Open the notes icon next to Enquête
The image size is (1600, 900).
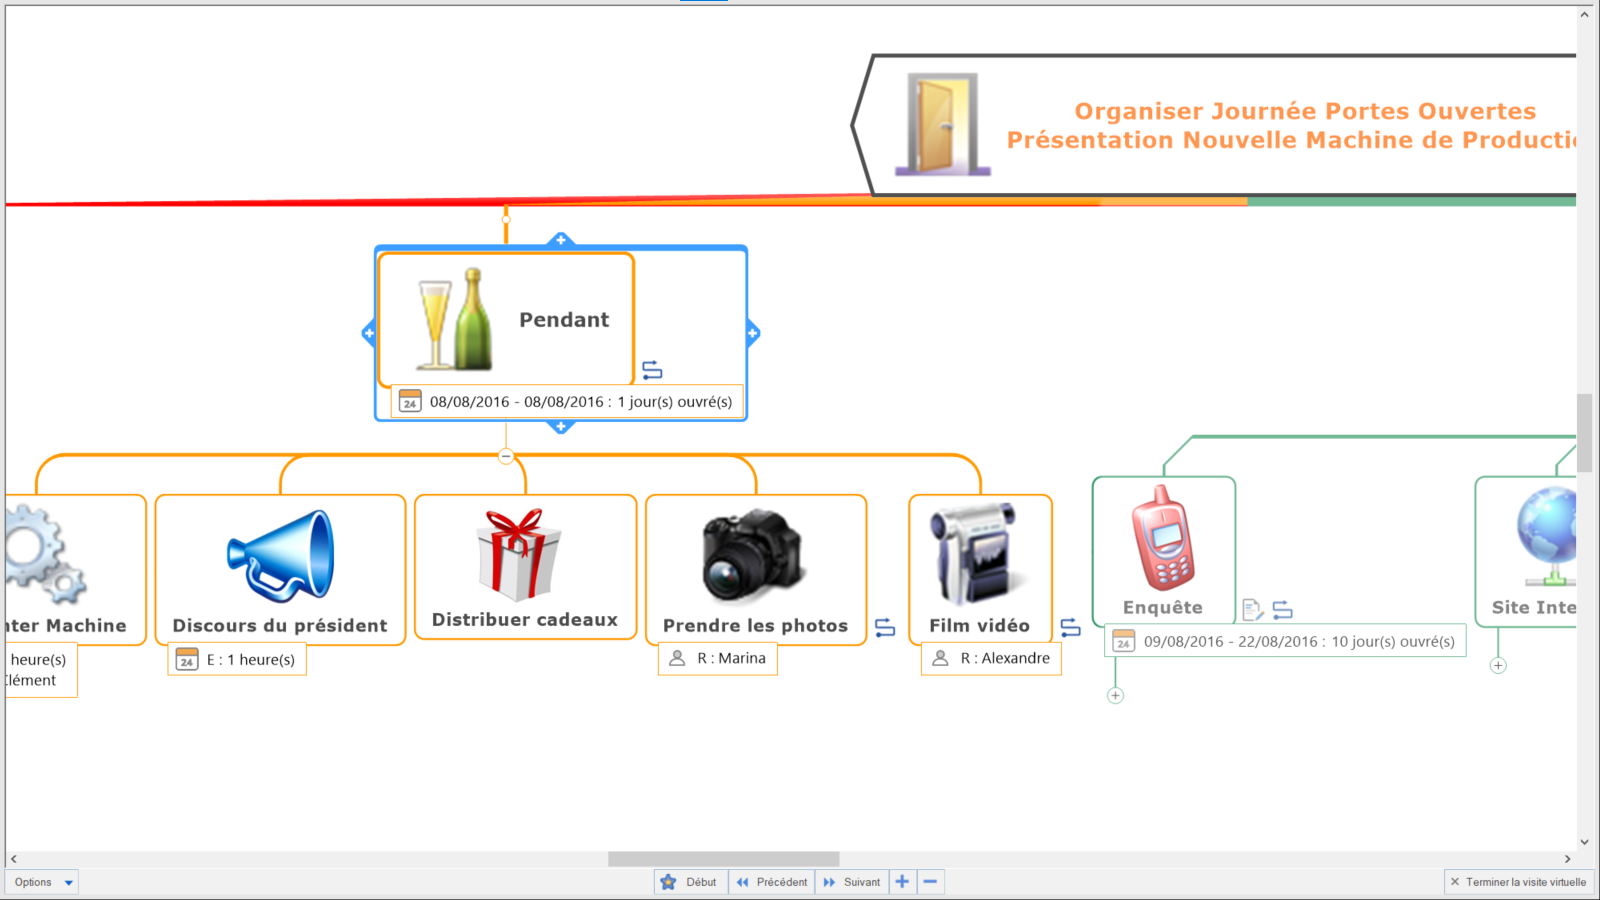point(1252,609)
